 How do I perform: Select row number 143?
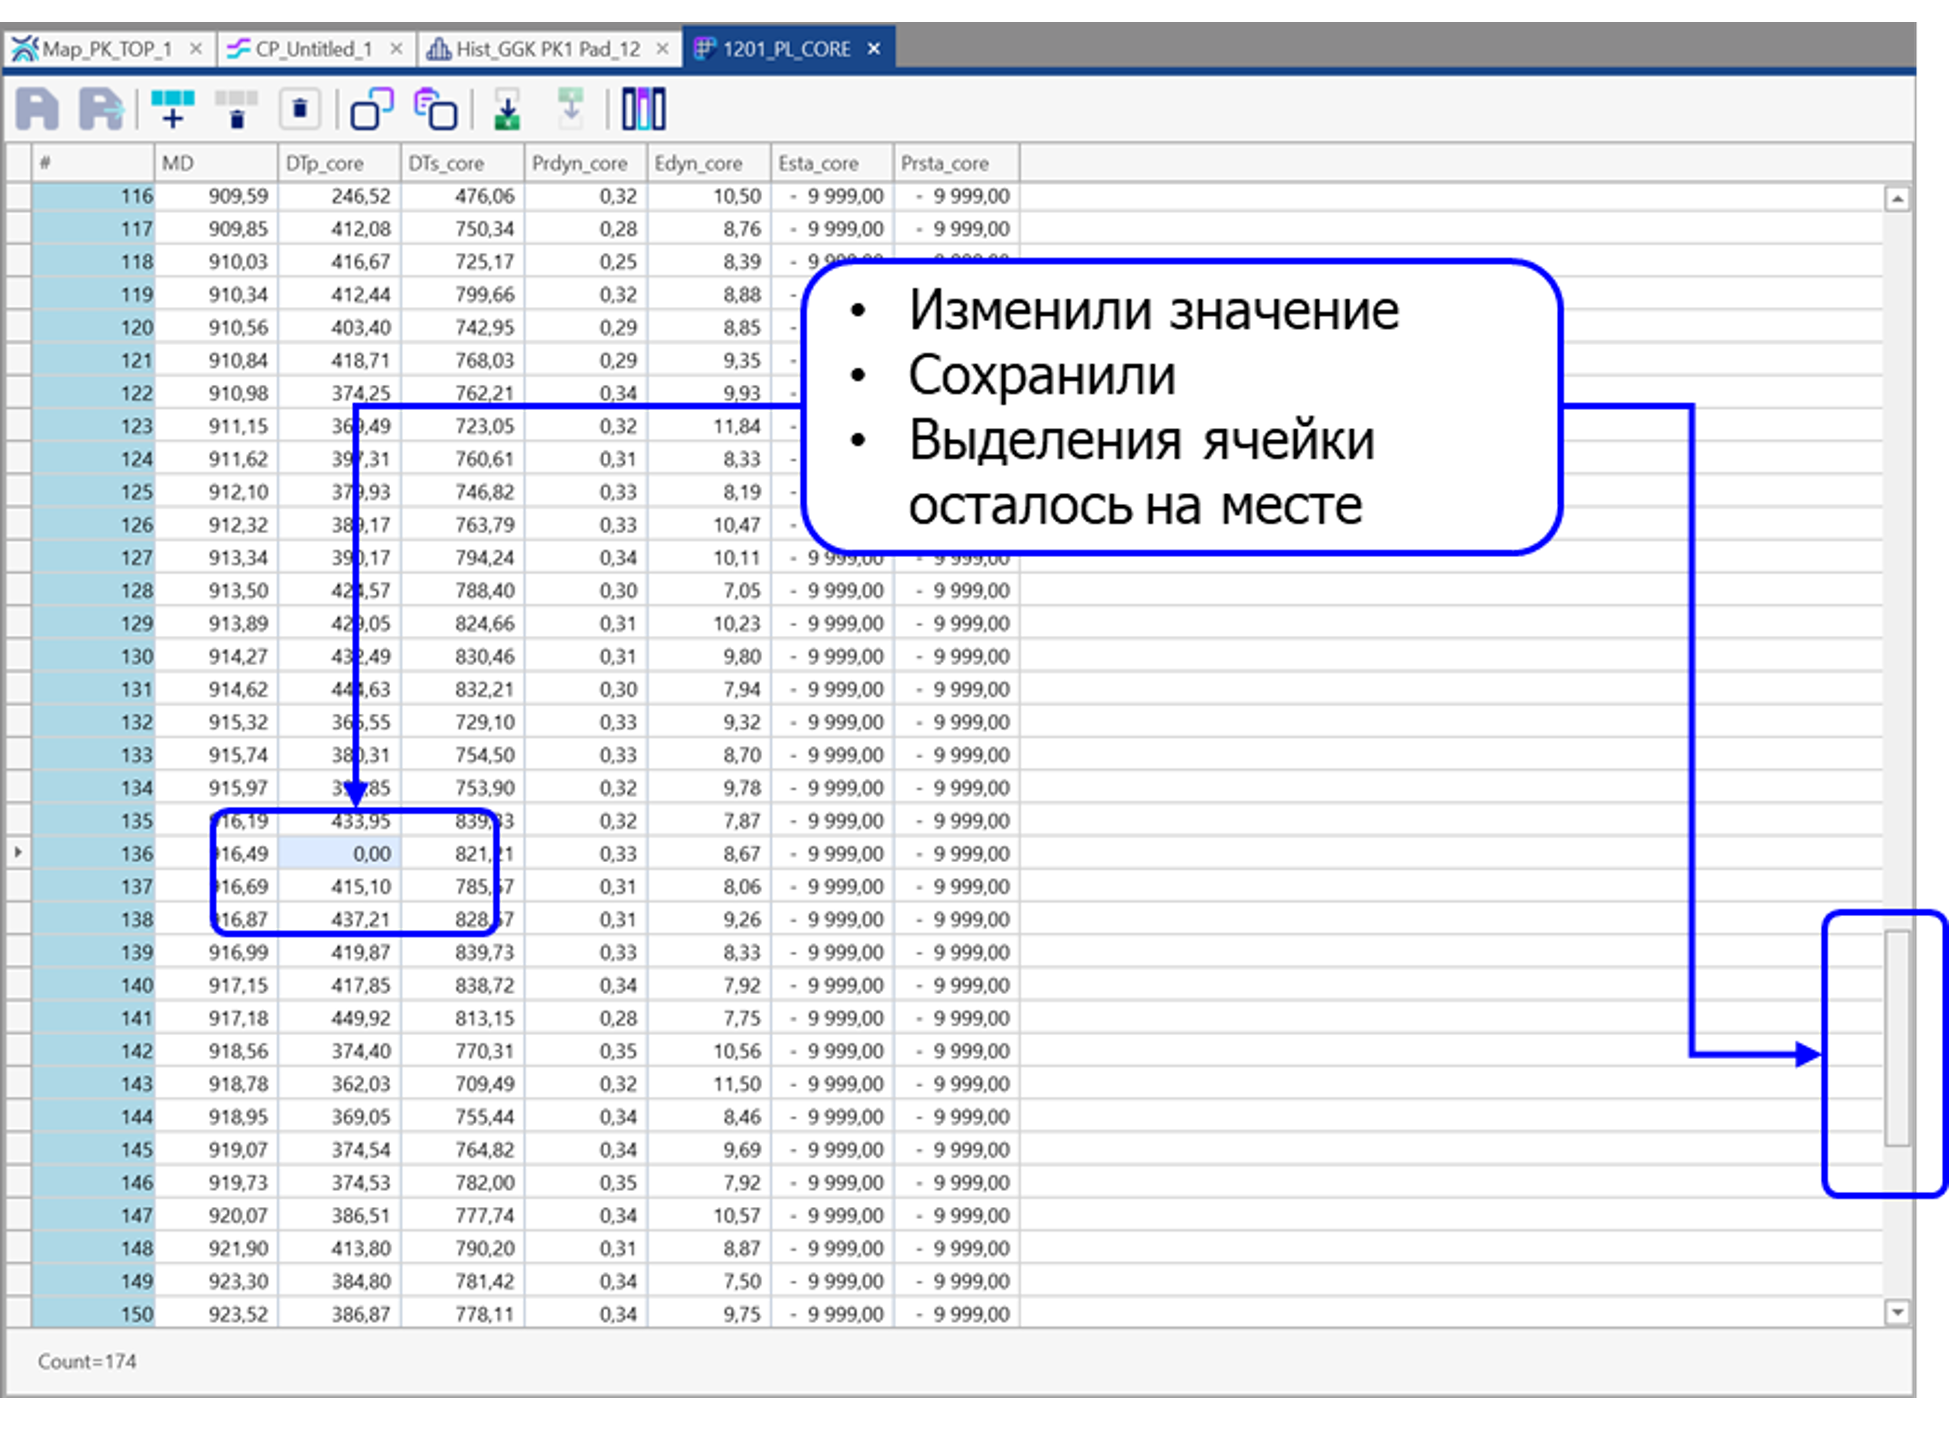93,1084
